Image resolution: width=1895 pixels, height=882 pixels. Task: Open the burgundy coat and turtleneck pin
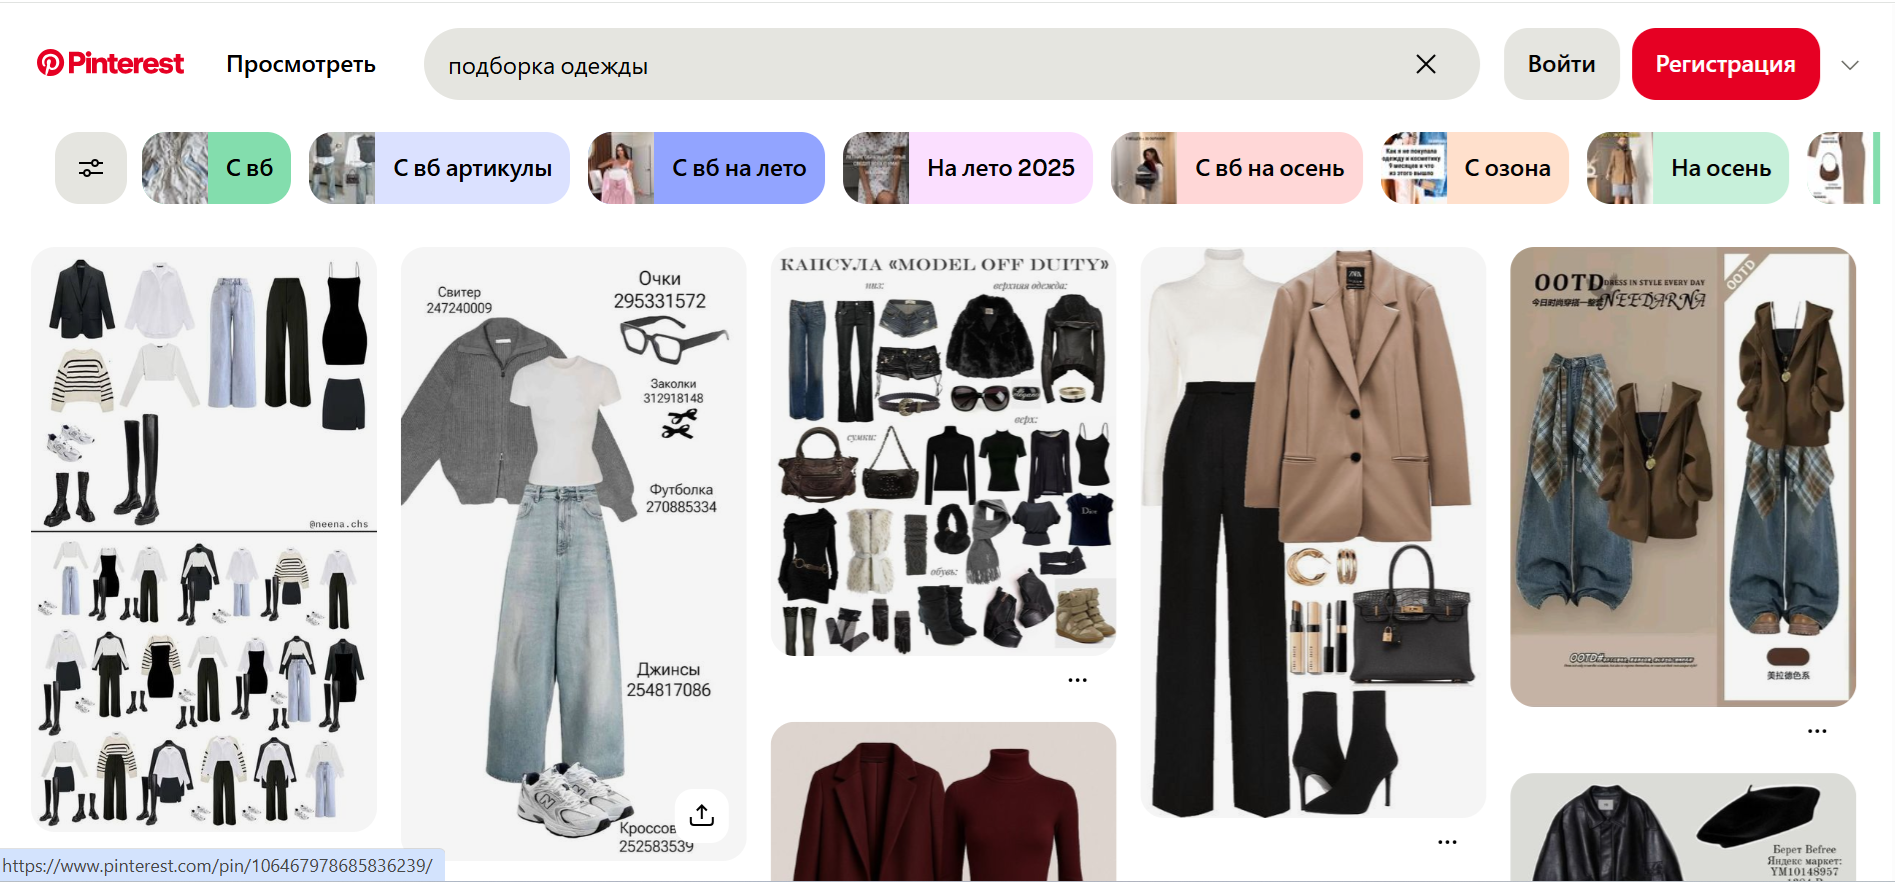pyautogui.click(x=943, y=802)
